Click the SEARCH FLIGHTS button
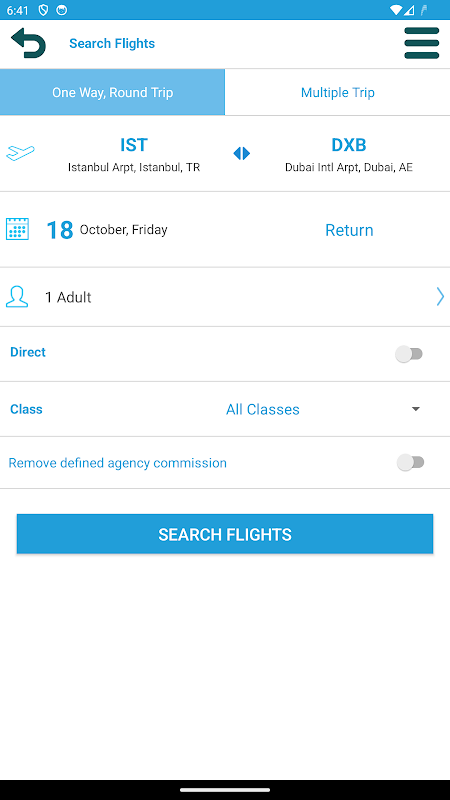Image resolution: width=450 pixels, height=800 pixels. click(x=225, y=534)
